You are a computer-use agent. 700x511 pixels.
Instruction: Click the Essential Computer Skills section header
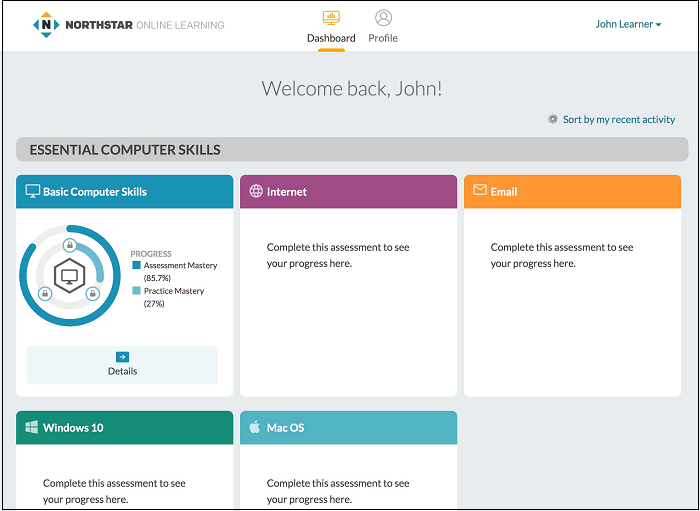[x=352, y=150]
